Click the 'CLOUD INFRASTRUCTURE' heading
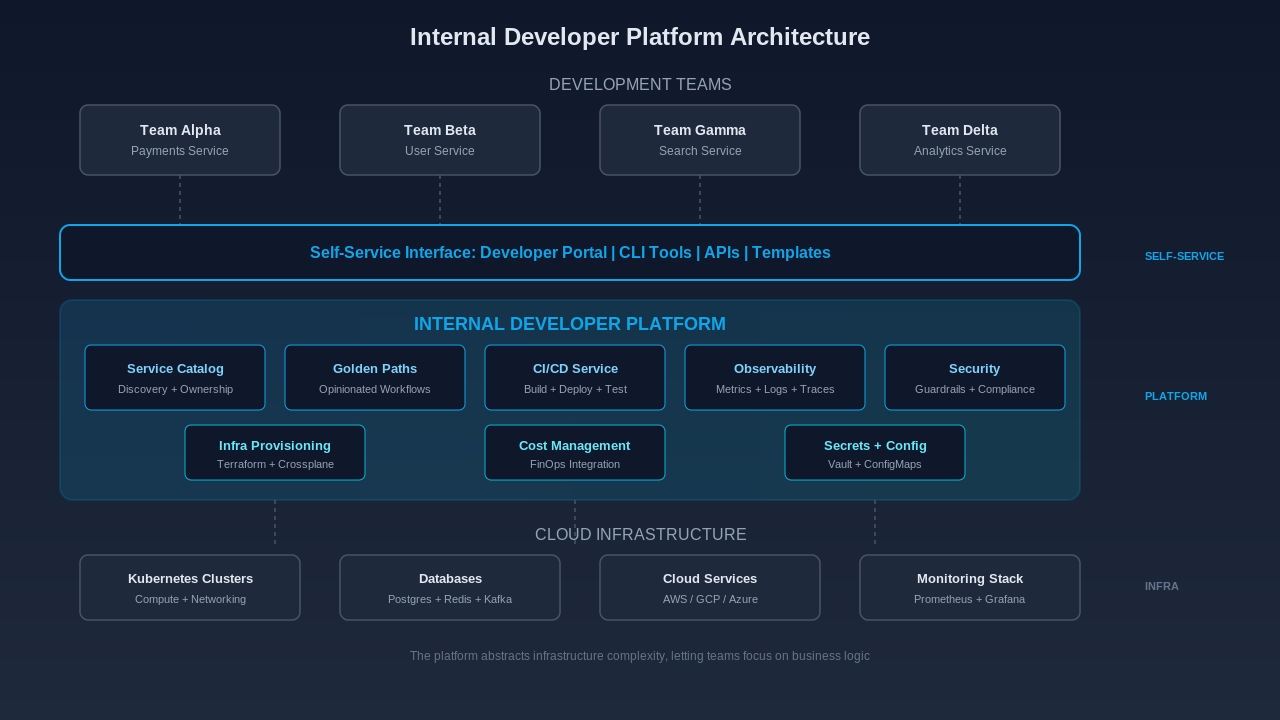Screen dimensions: 1280x720 point(641,535)
